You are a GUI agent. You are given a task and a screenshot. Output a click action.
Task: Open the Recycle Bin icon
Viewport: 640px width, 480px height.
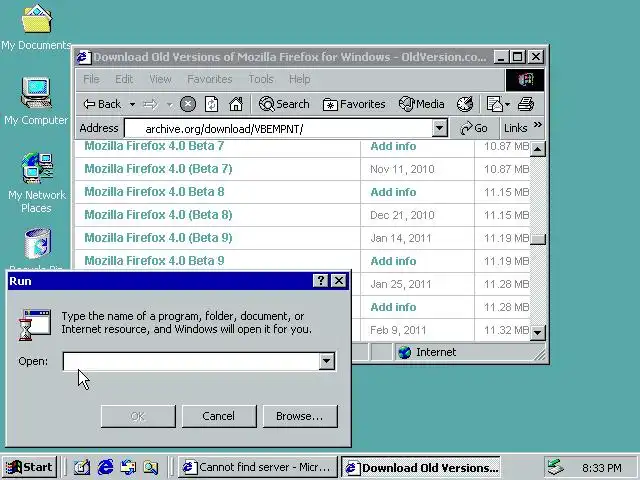tap(37, 244)
